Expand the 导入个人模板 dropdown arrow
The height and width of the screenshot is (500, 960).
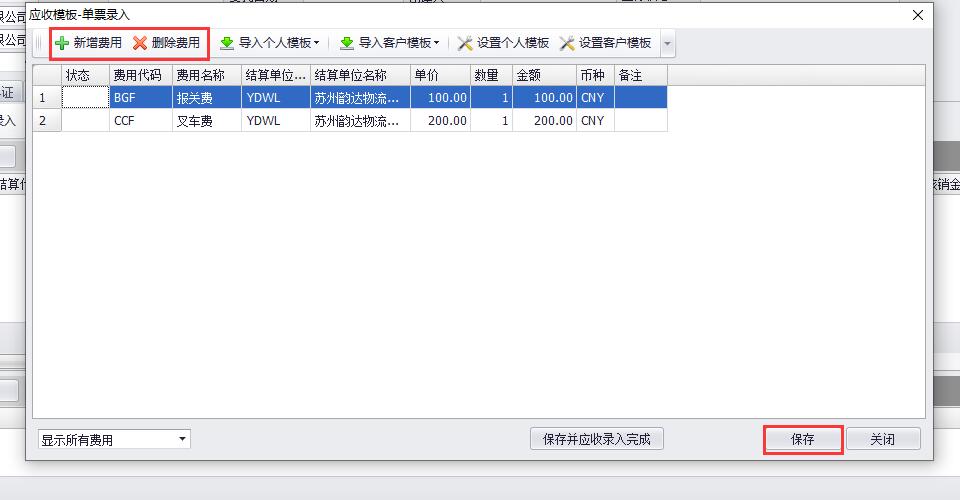317,44
